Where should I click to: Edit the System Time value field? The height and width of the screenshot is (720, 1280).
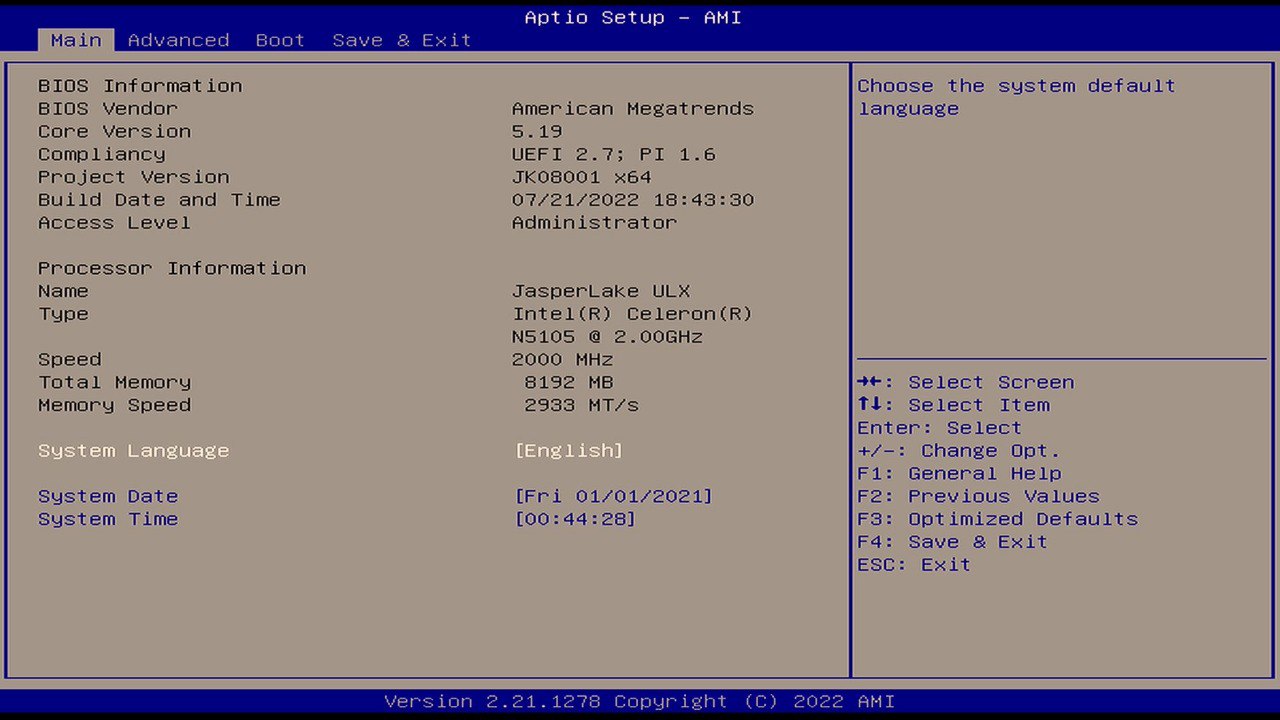click(575, 519)
